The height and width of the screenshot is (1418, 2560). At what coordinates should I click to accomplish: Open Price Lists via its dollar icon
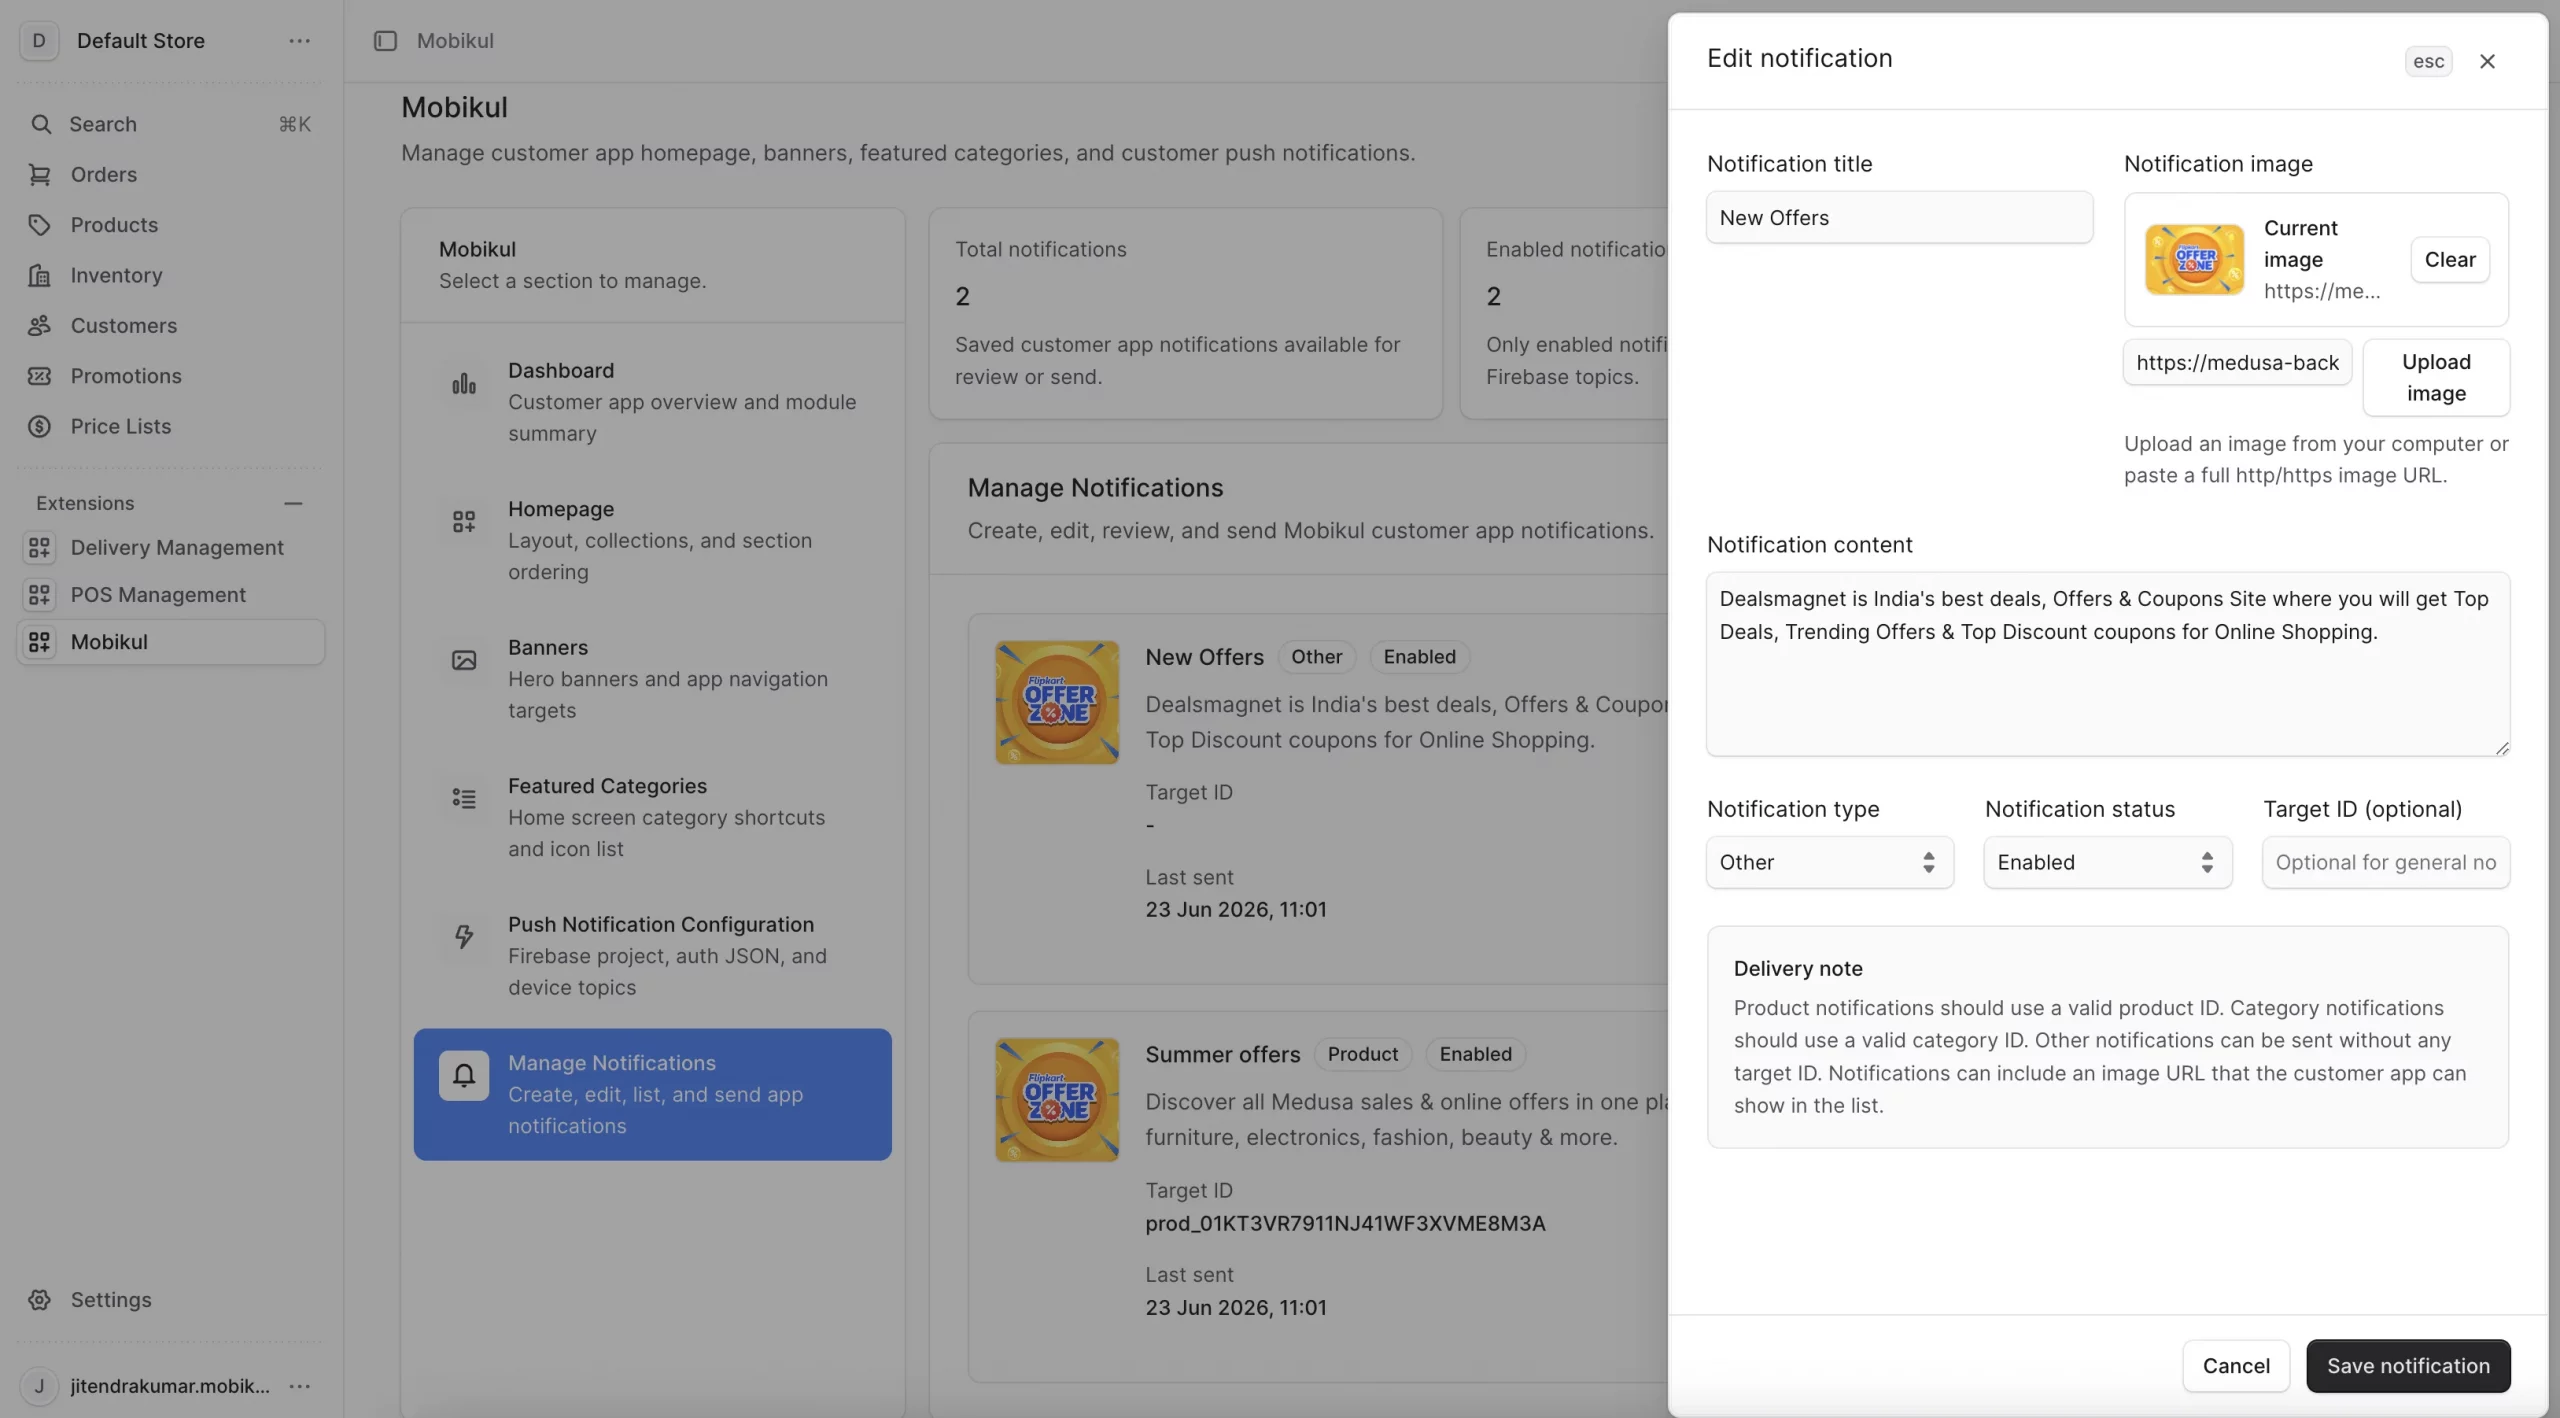(x=40, y=426)
